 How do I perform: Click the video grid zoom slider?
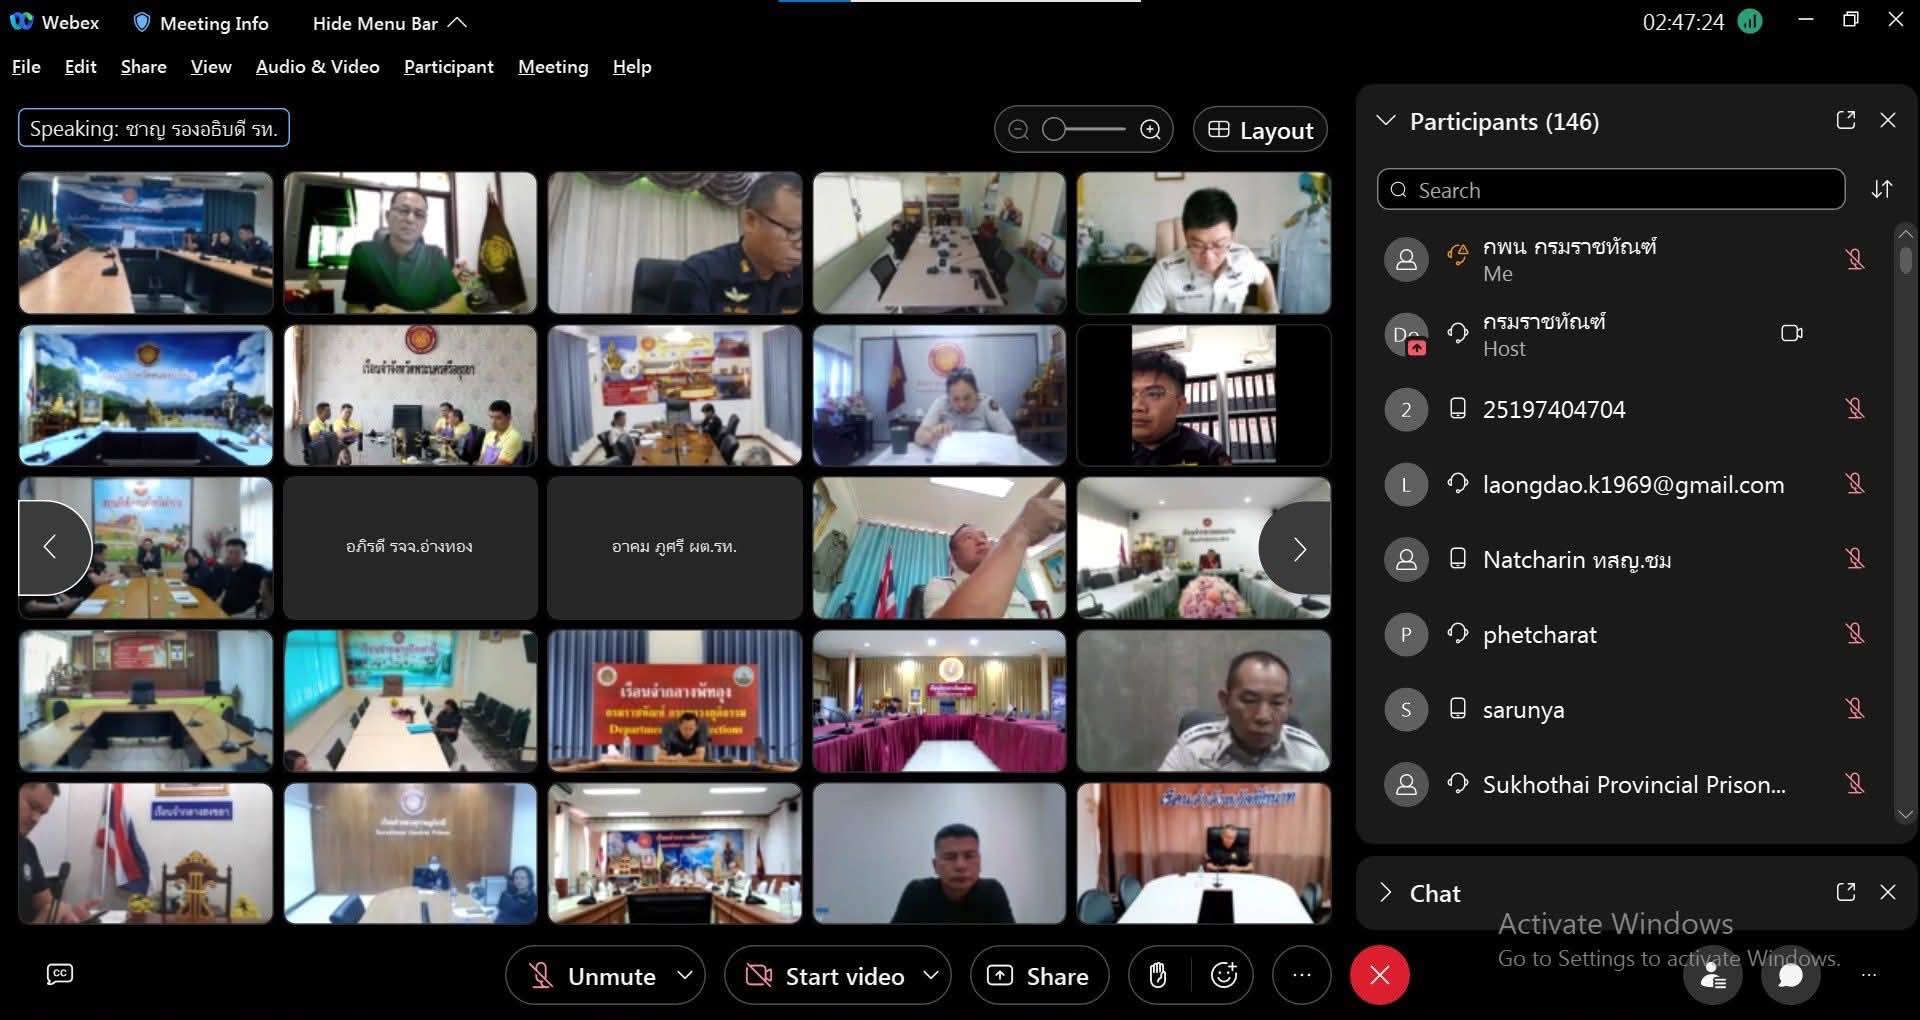point(1084,130)
